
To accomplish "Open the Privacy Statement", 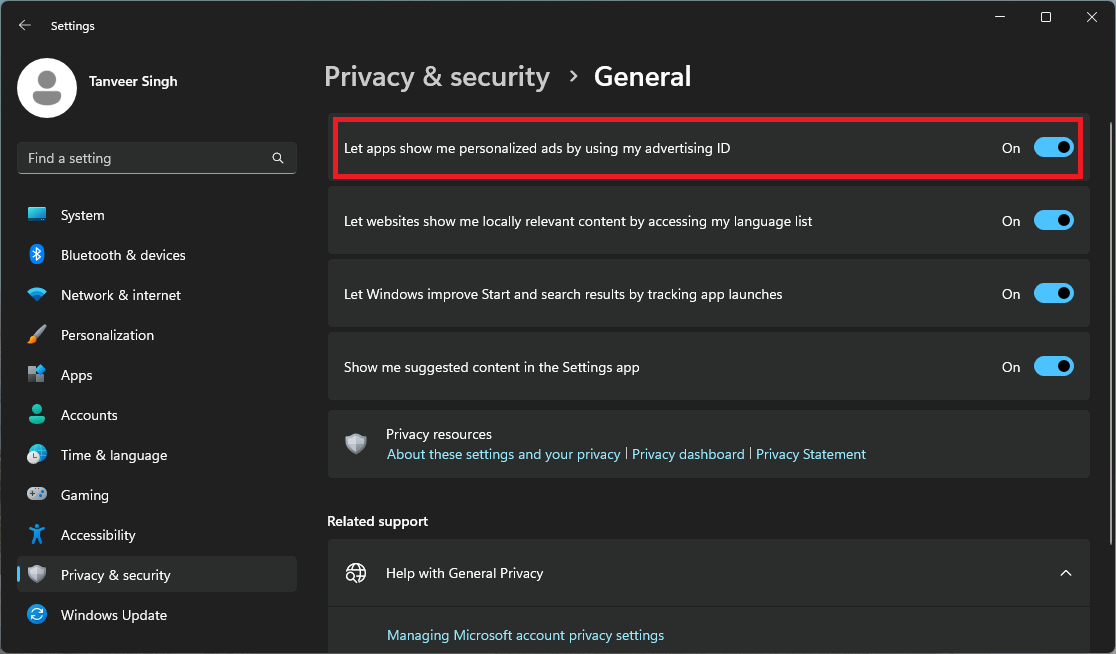I will (x=811, y=453).
